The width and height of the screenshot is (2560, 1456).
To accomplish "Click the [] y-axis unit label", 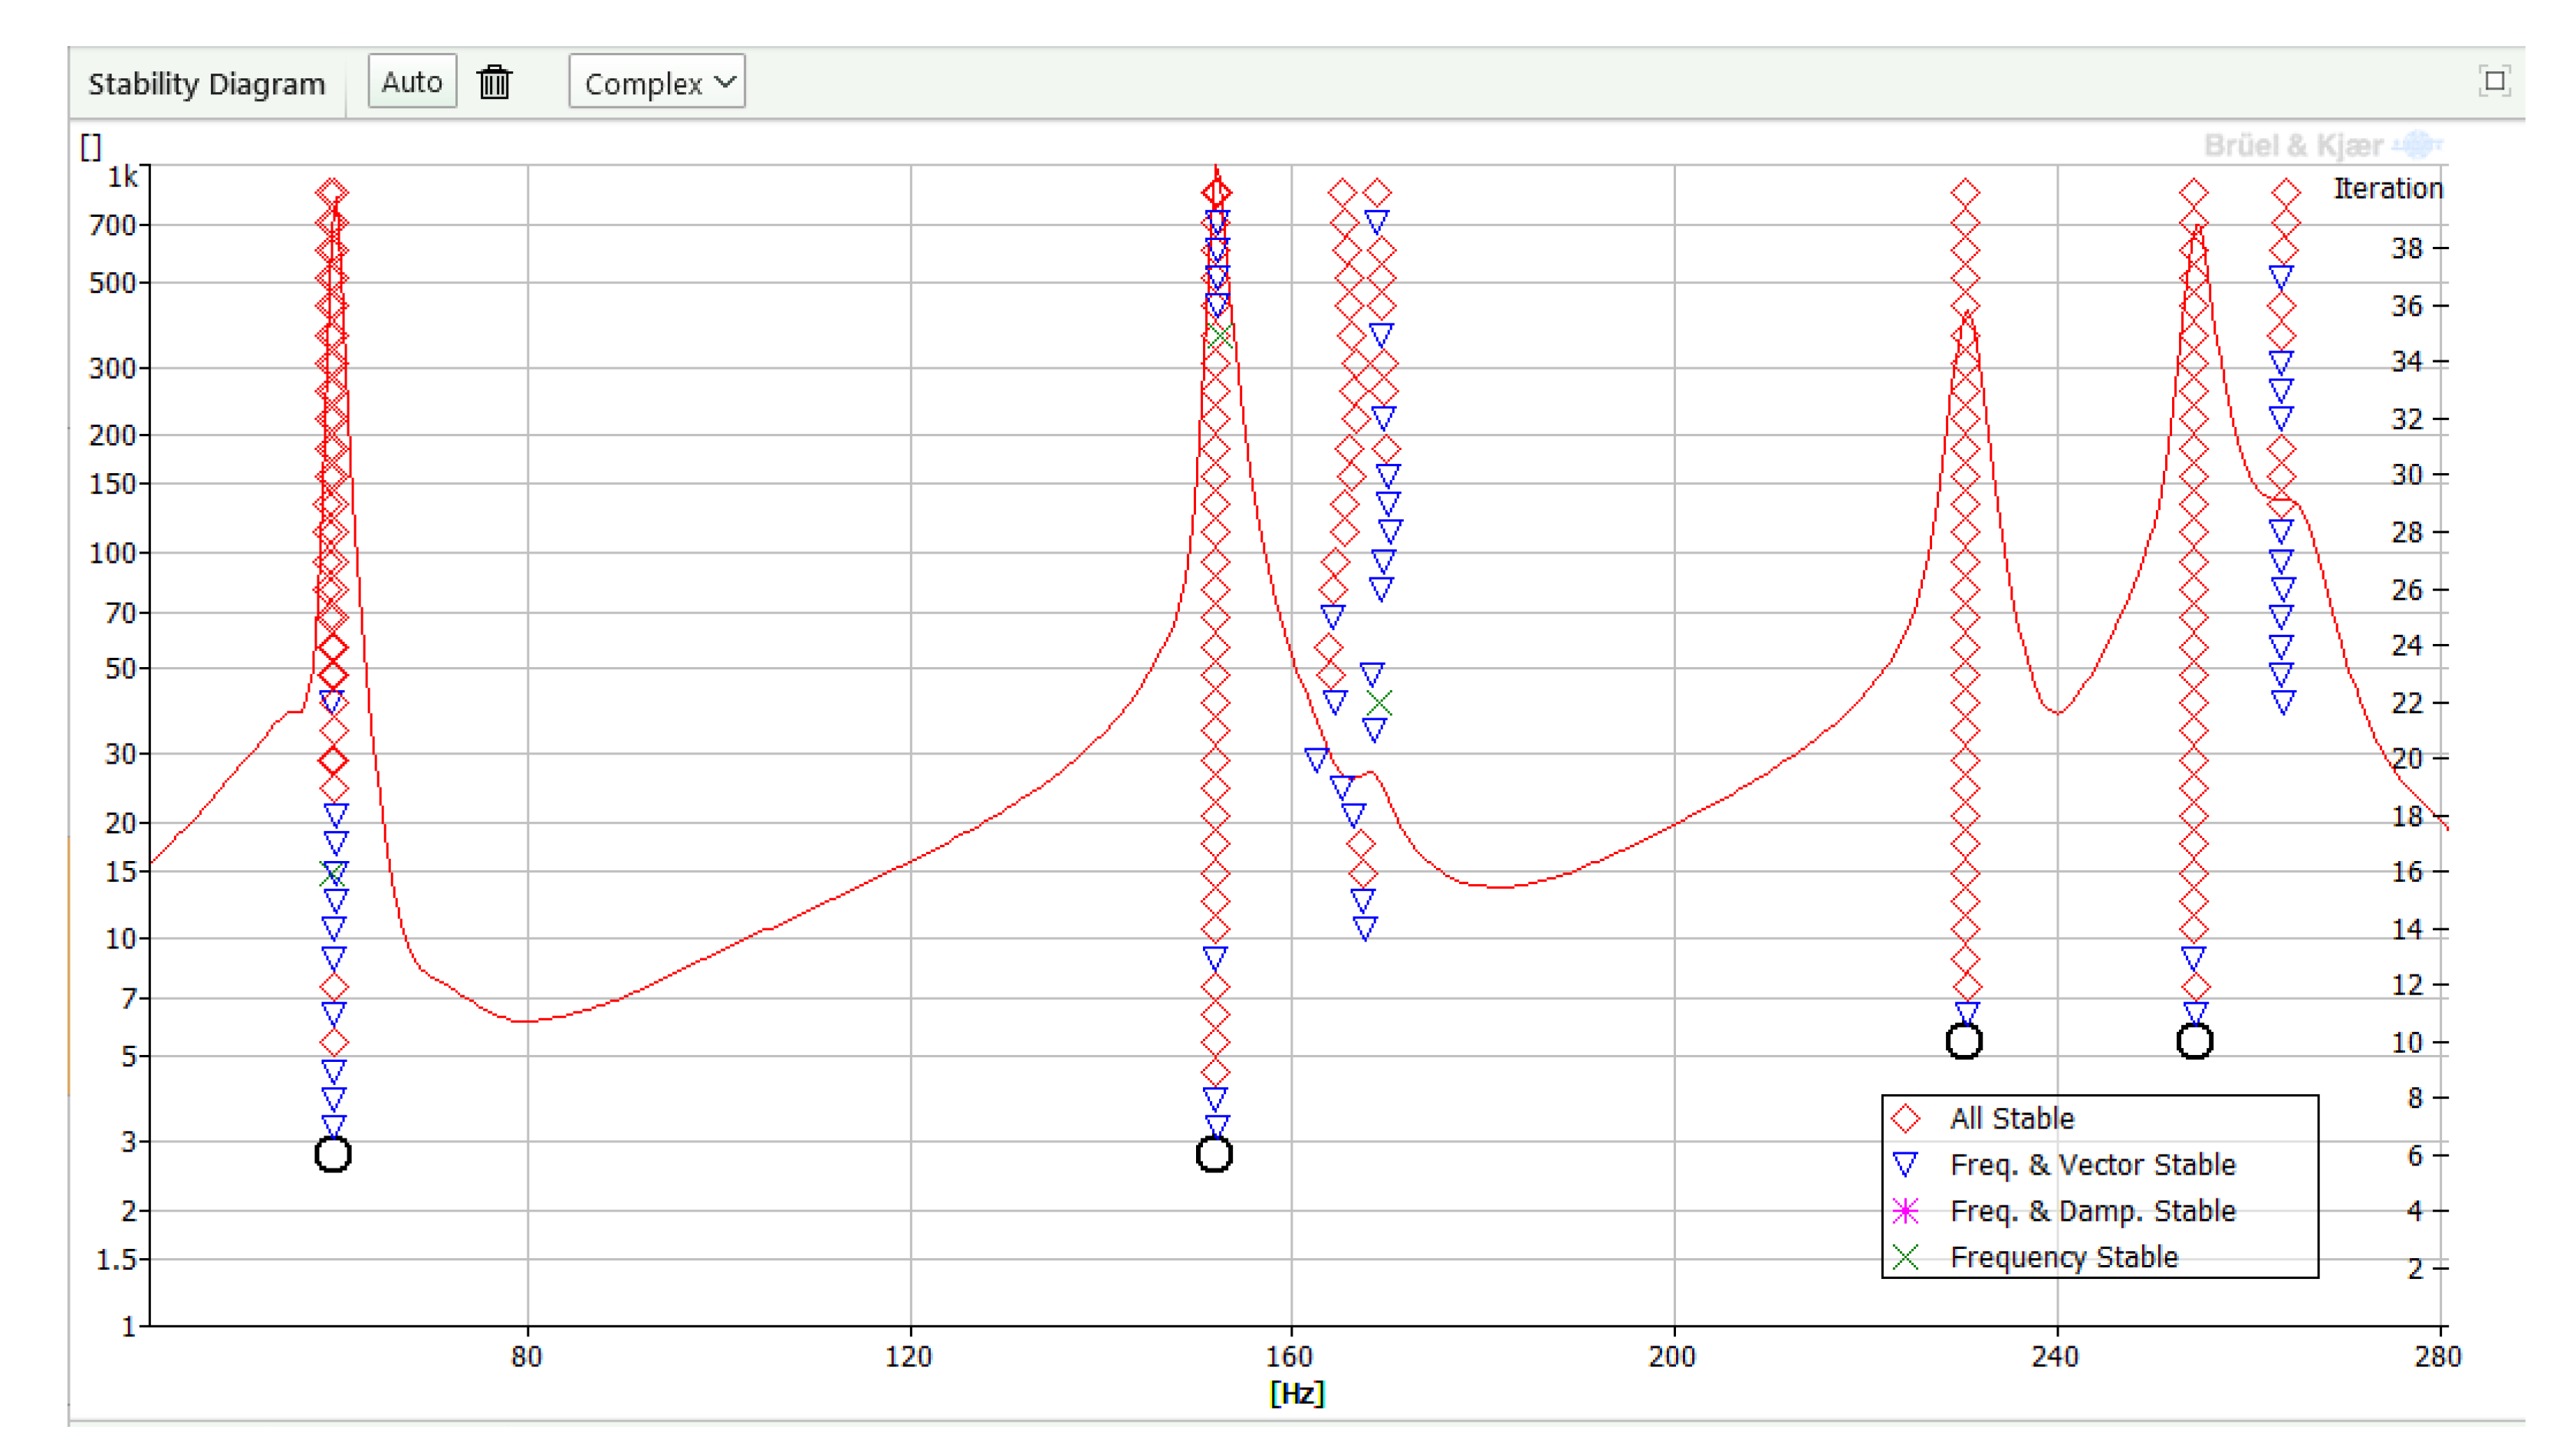I will point(91,147).
